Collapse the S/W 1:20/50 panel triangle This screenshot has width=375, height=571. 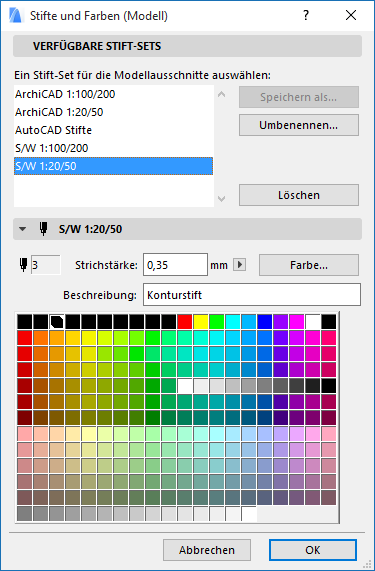[x=23, y=229]
